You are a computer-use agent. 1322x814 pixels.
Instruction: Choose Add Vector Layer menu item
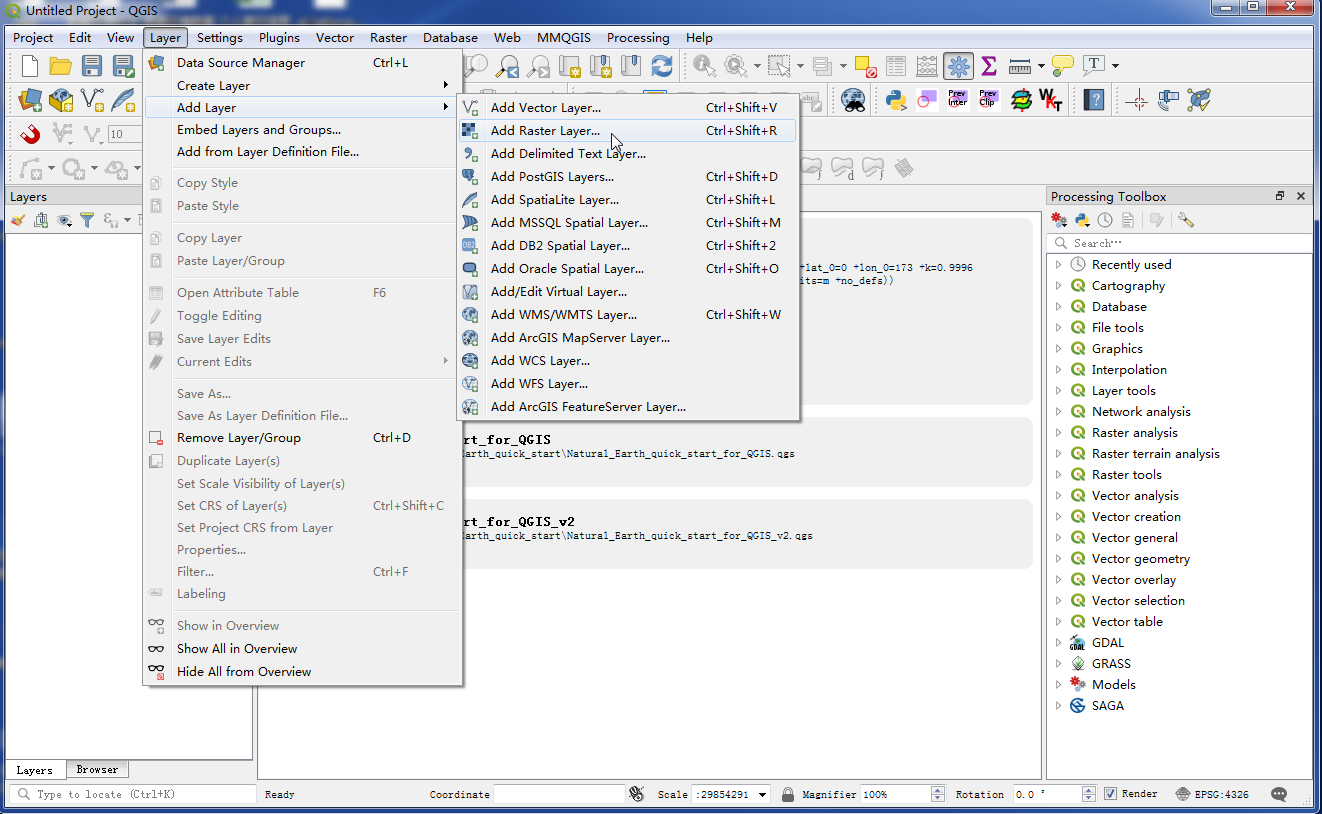628,108
